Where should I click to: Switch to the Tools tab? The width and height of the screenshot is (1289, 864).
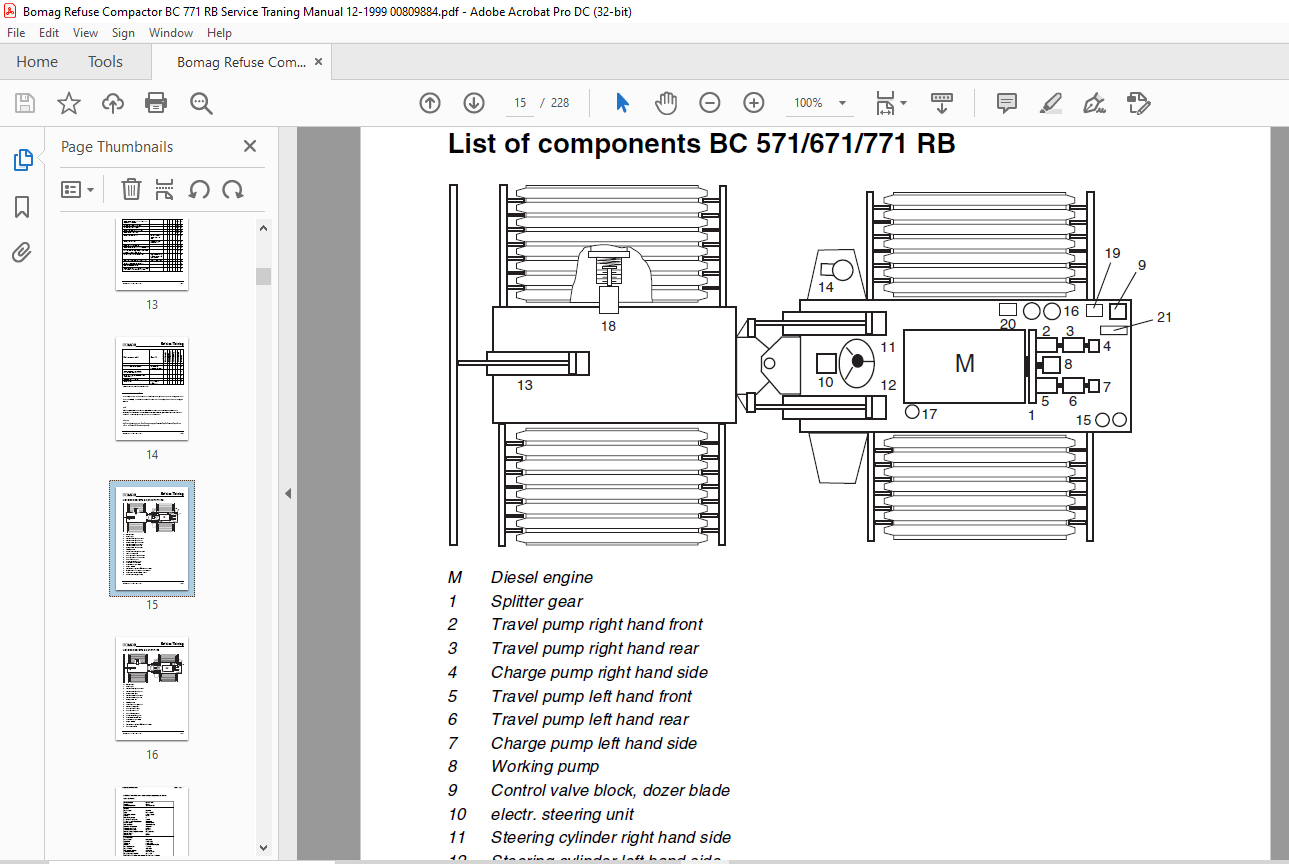pyautogui.click(x=105, y=62)
